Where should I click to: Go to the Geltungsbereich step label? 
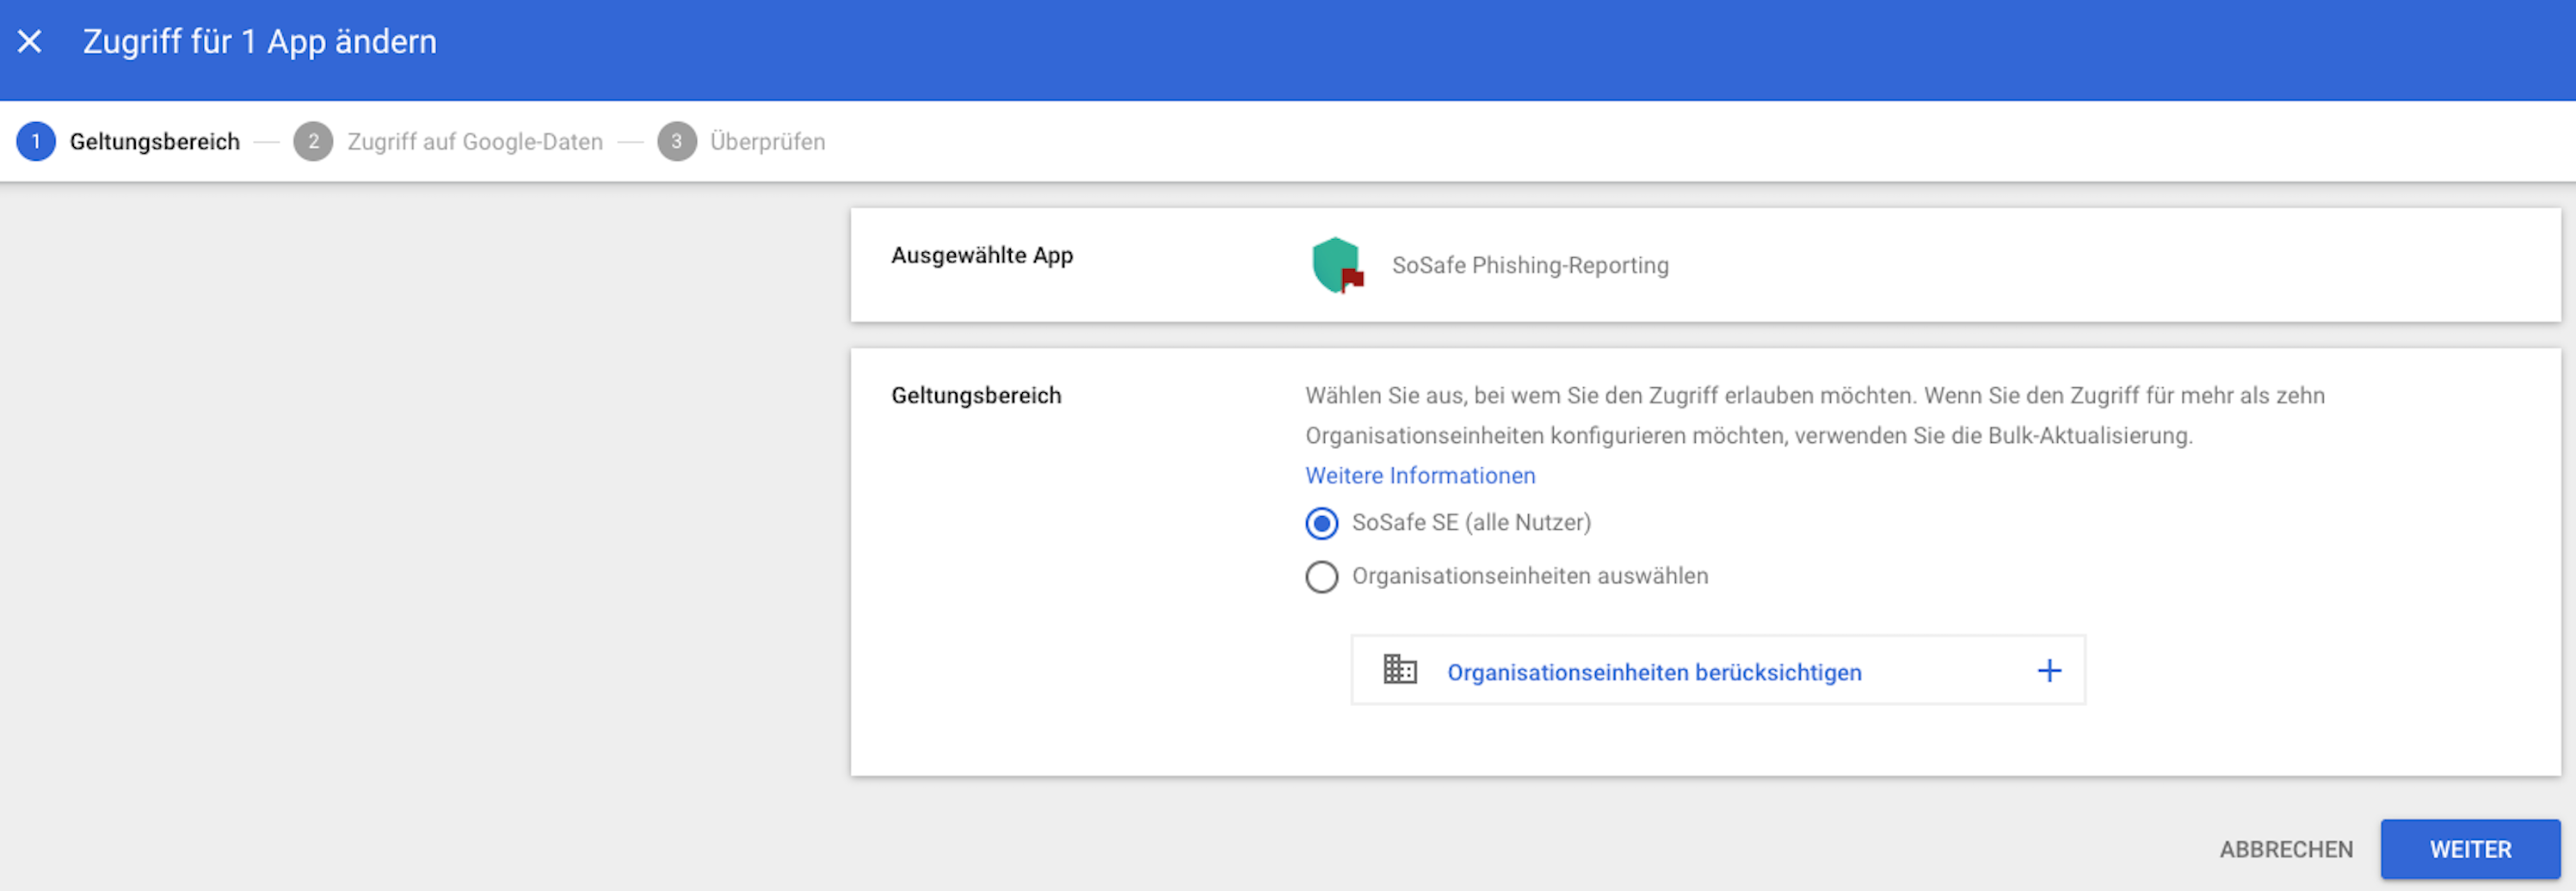coord(154,141)
